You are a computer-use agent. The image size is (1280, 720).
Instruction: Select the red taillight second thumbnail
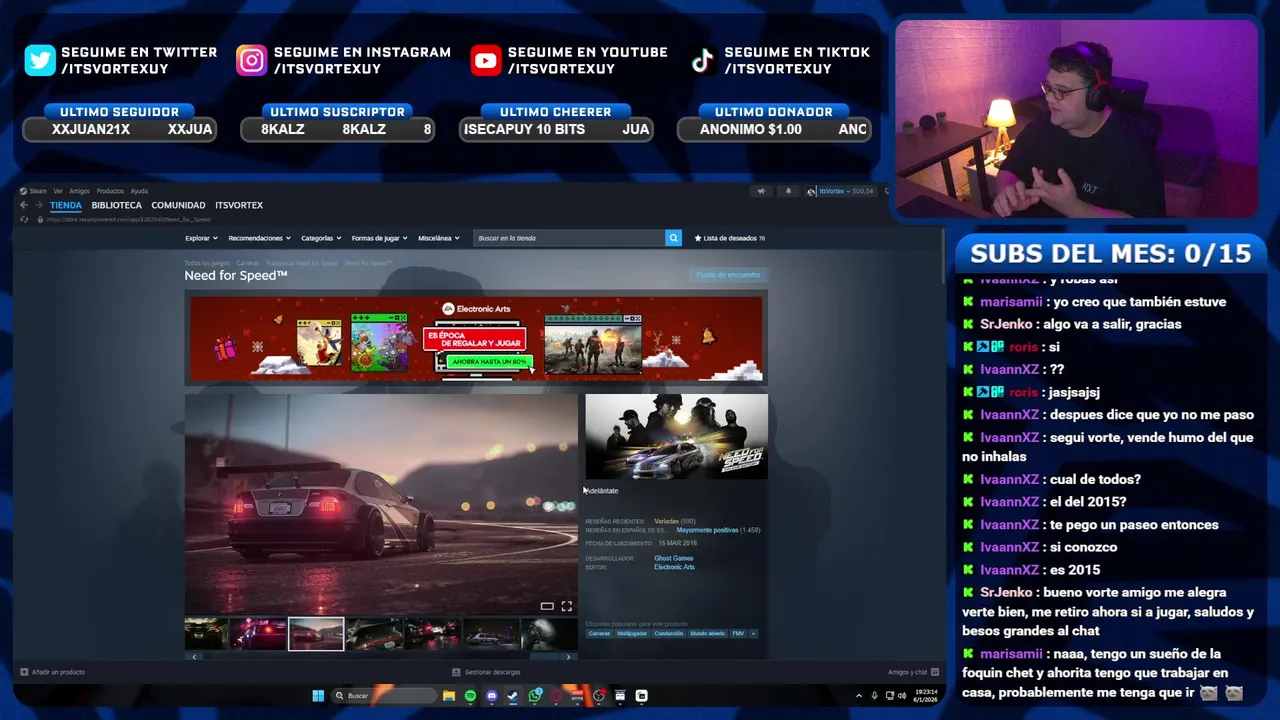[258, 634]
